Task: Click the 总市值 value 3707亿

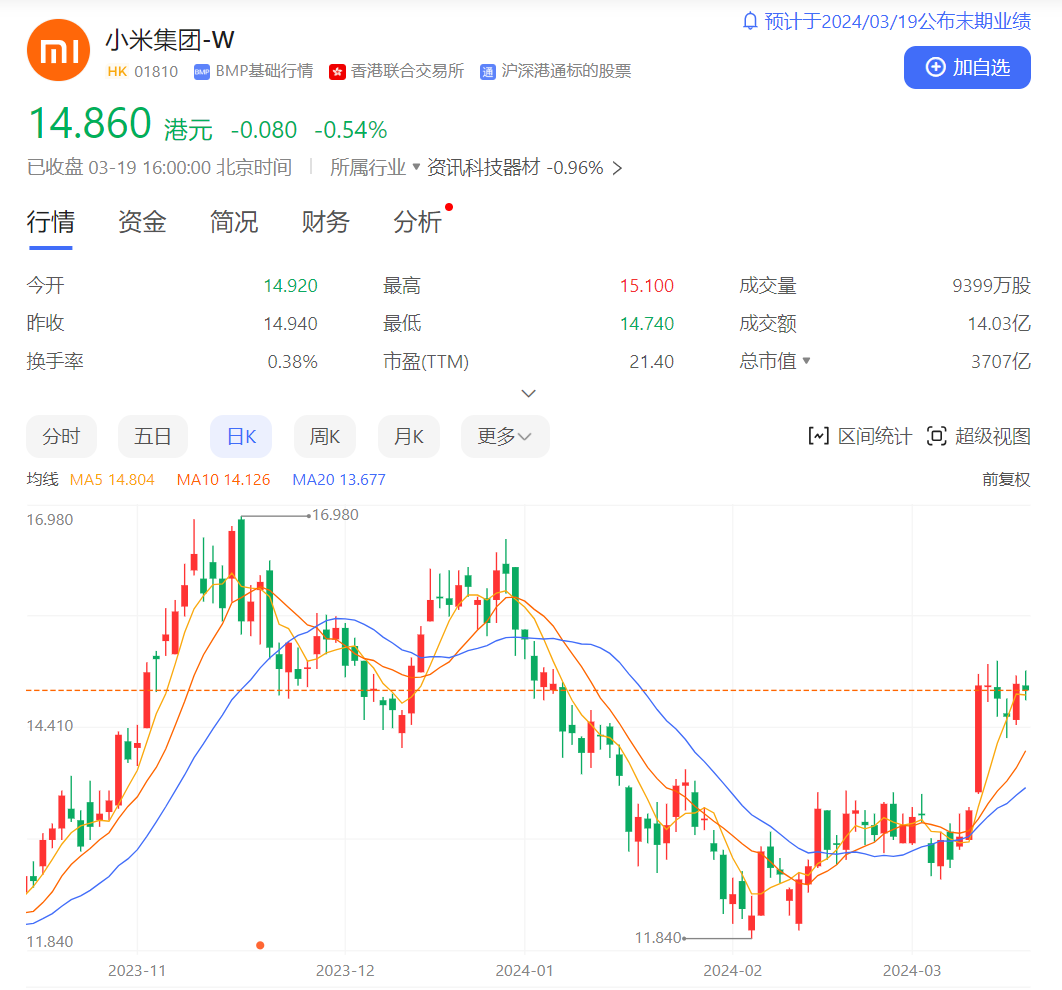Action: click(x=1001, y=362)
